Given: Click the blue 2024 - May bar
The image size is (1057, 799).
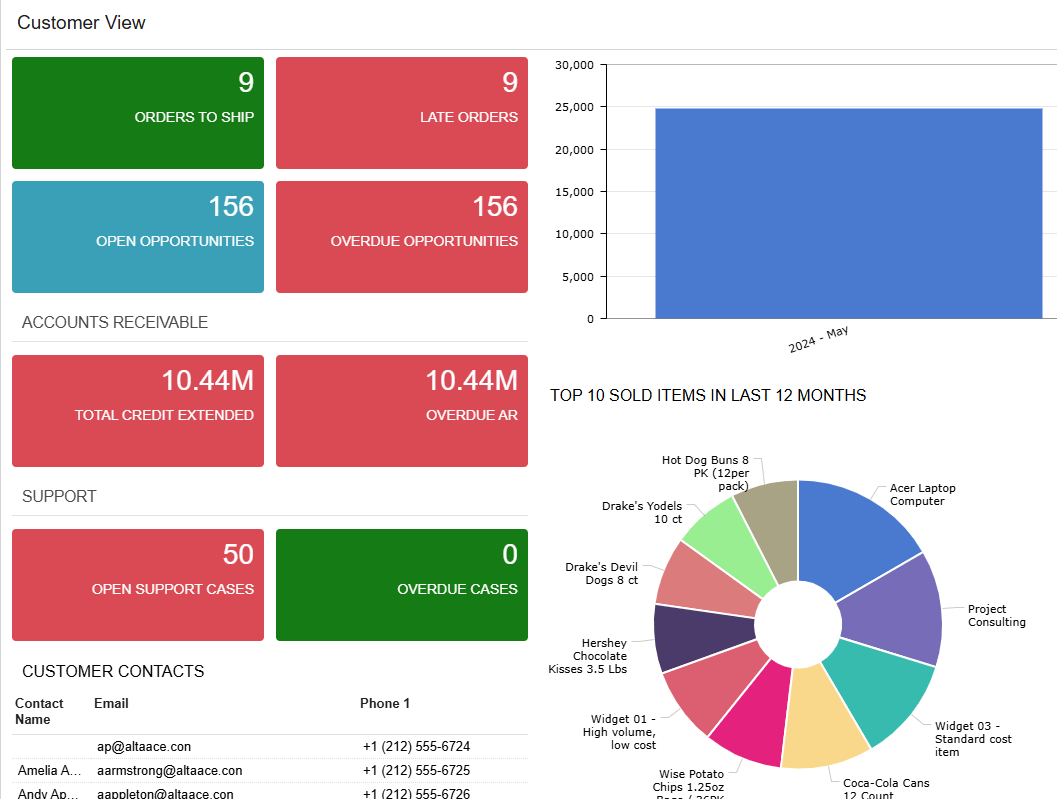Looking at the screenshot, I should (x=848, y=213).
